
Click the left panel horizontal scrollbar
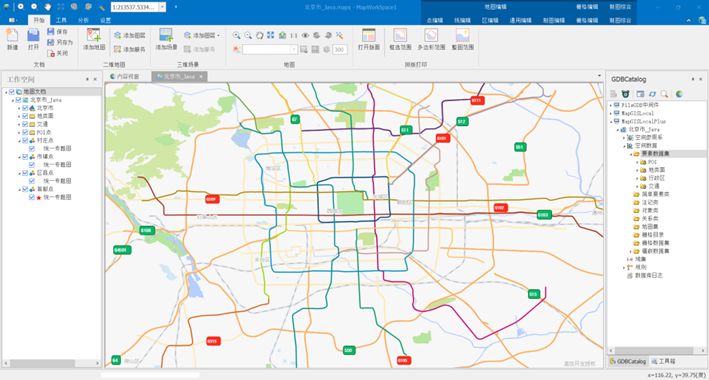click(52, 363)
